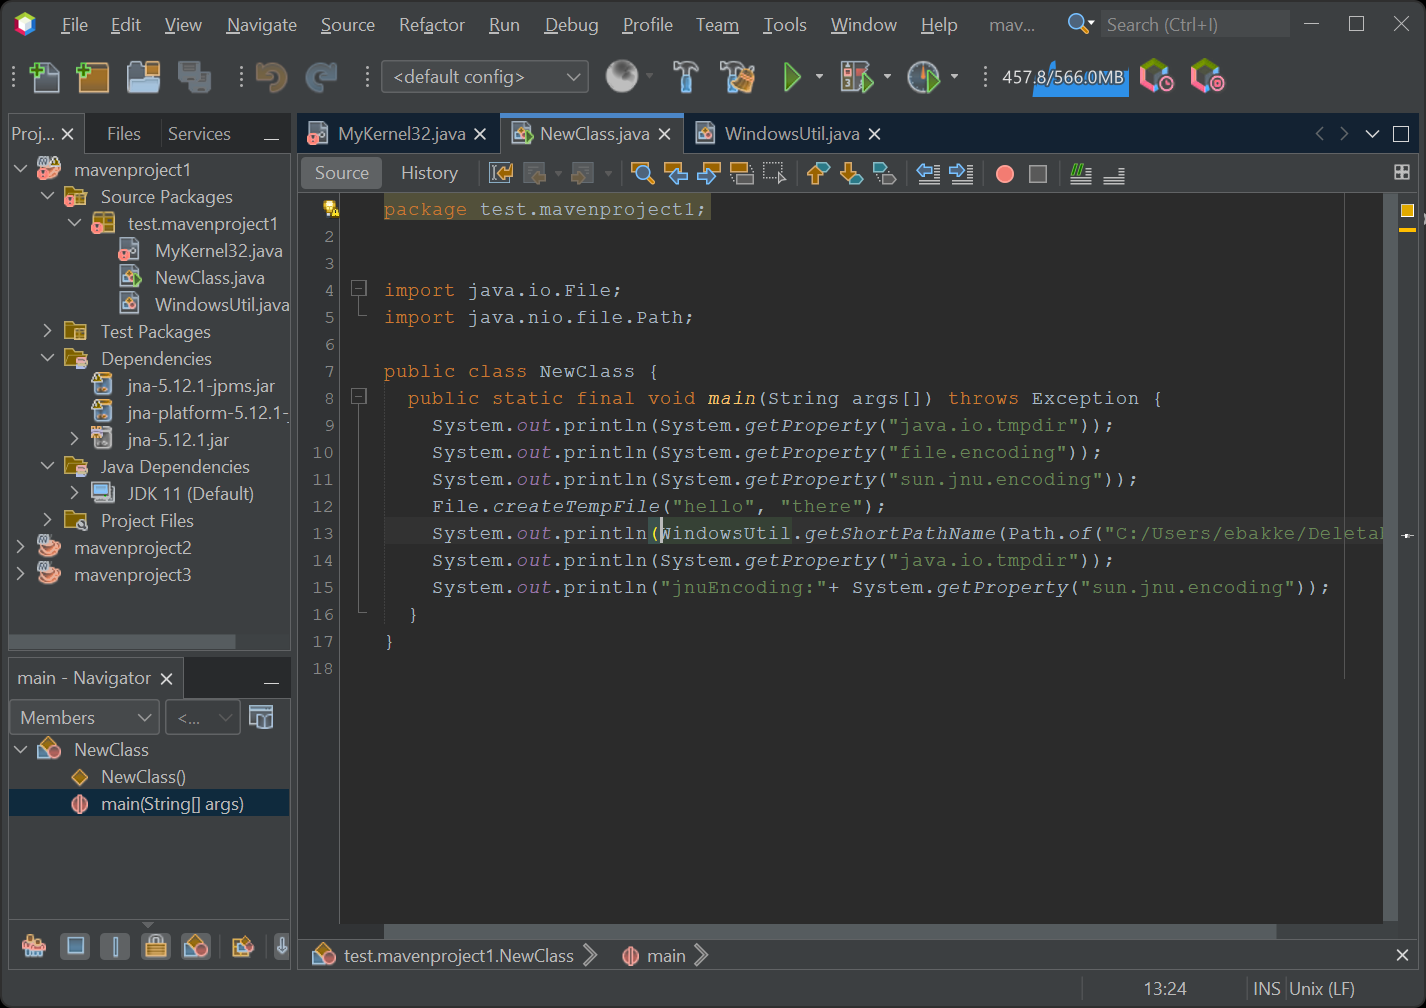Click the Clean and Build broom icon
Image resolution: width=1426 pixels, height=1008 pixels.
pyautogui.click(x=738, y=77)
